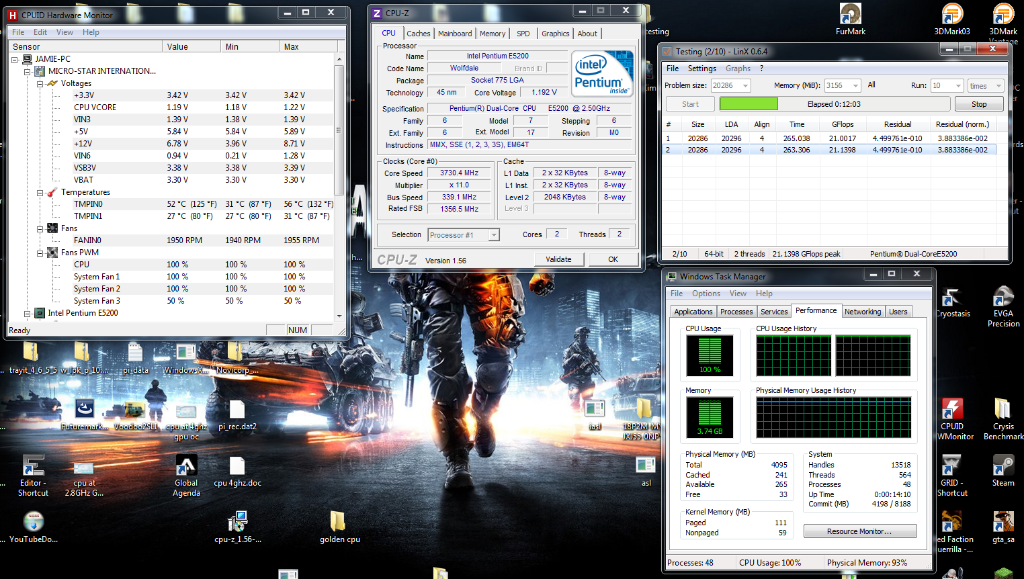
Task: Select the first result row in LinX
Action: tap(831, 138)
